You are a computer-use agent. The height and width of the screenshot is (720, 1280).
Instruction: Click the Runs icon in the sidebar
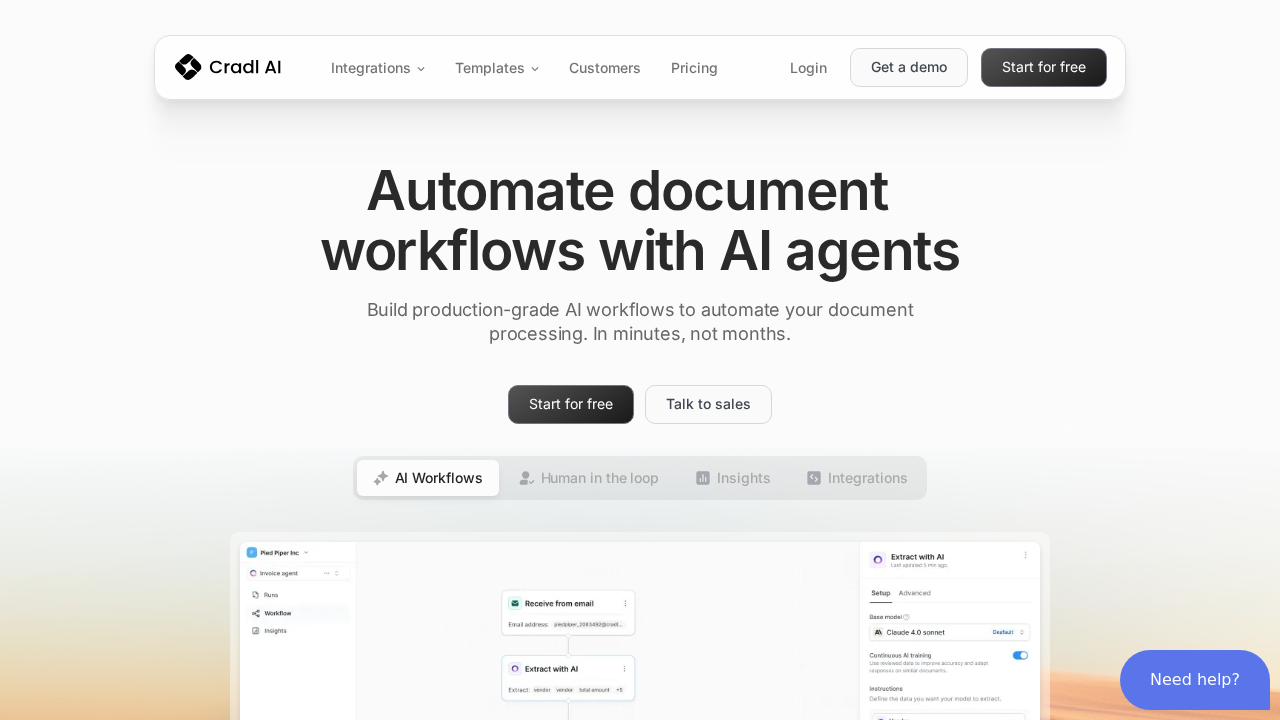(256, 595)
